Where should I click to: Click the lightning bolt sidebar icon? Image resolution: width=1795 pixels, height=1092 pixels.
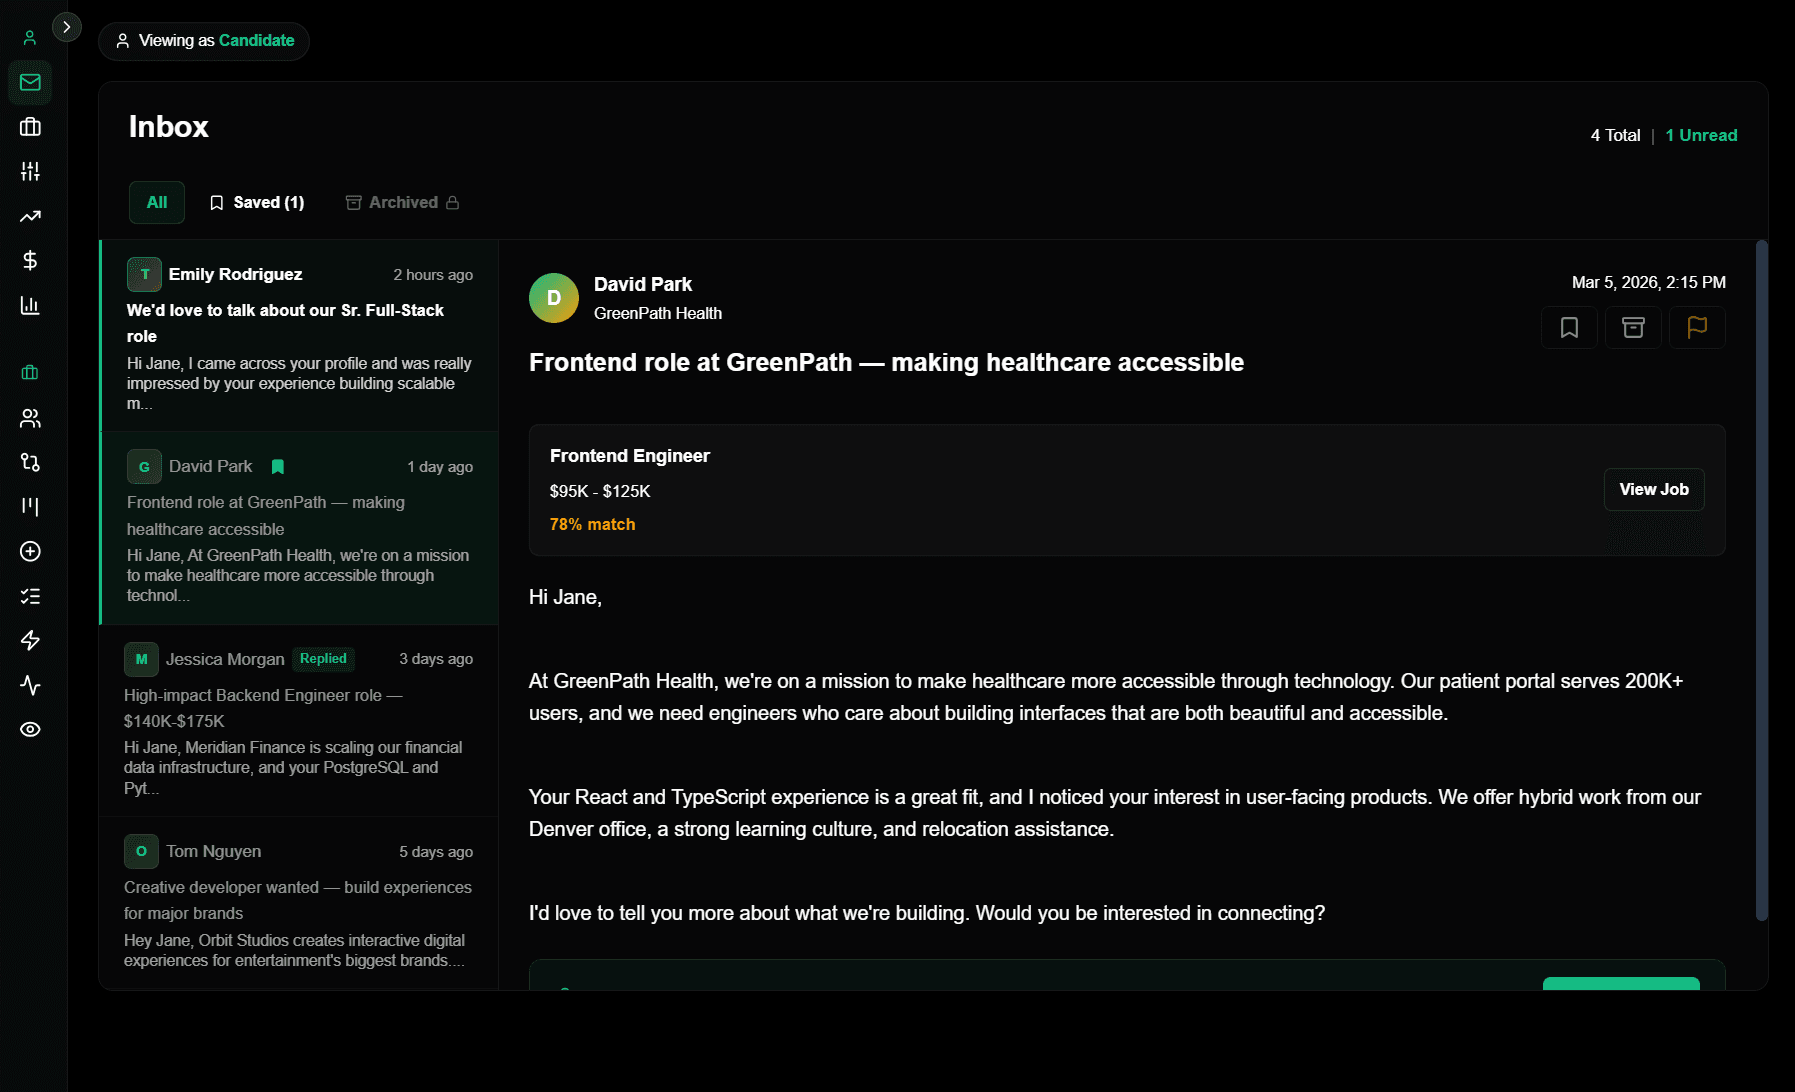click(30, 640)
